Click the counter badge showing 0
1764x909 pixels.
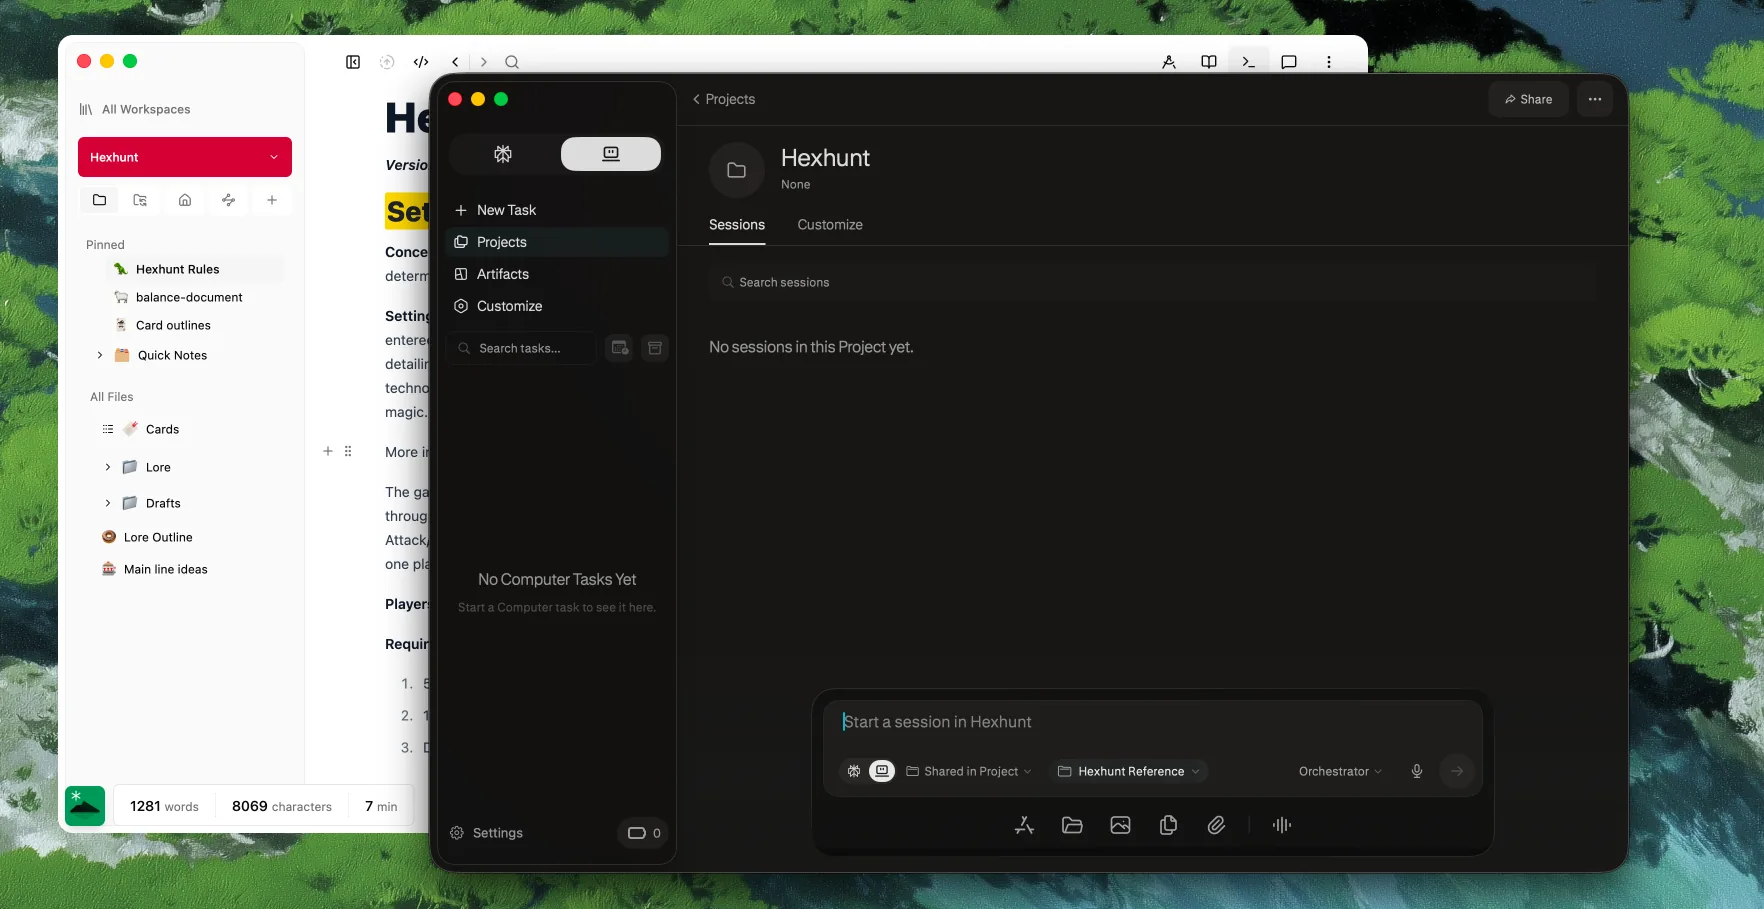click(644, 833)
